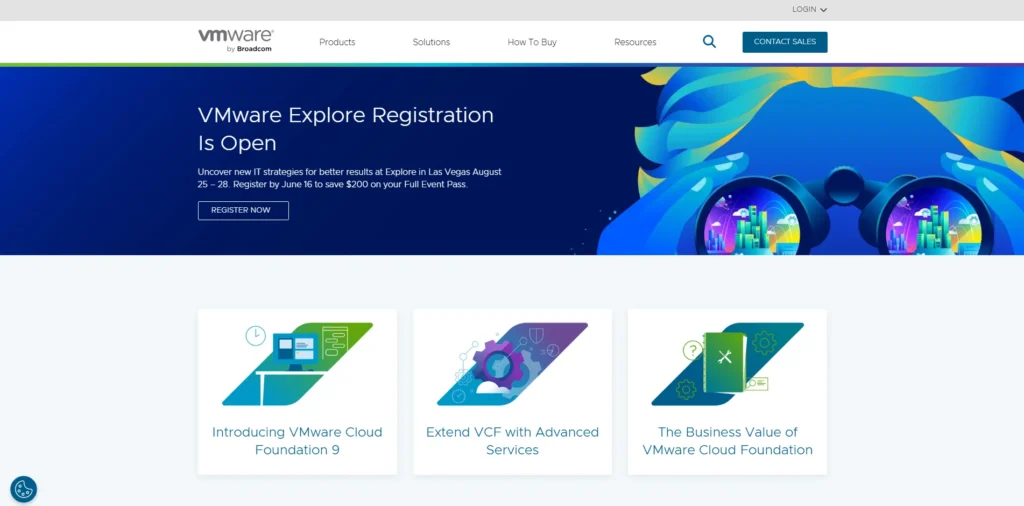
Task: Click the REGISTER NOW button
Action: coord(243,210)
